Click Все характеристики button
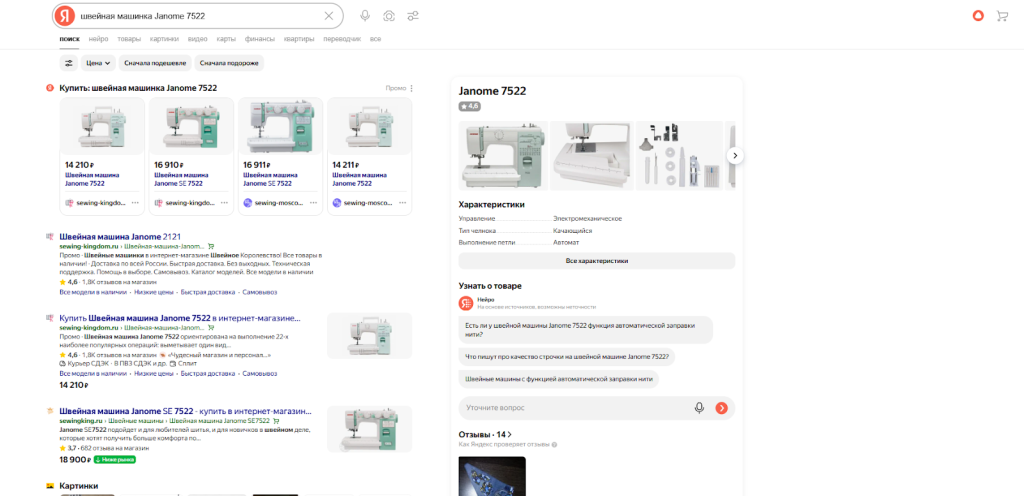Screen dimensions: 1024x496 [596, 260]
